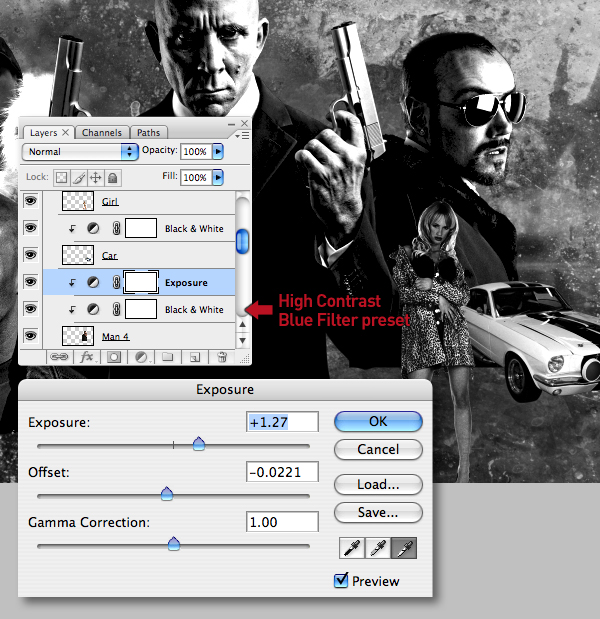This screenshot has height=619, width=600.
Task: Switch to the Paths tab
Action: (x=148, y=133)
